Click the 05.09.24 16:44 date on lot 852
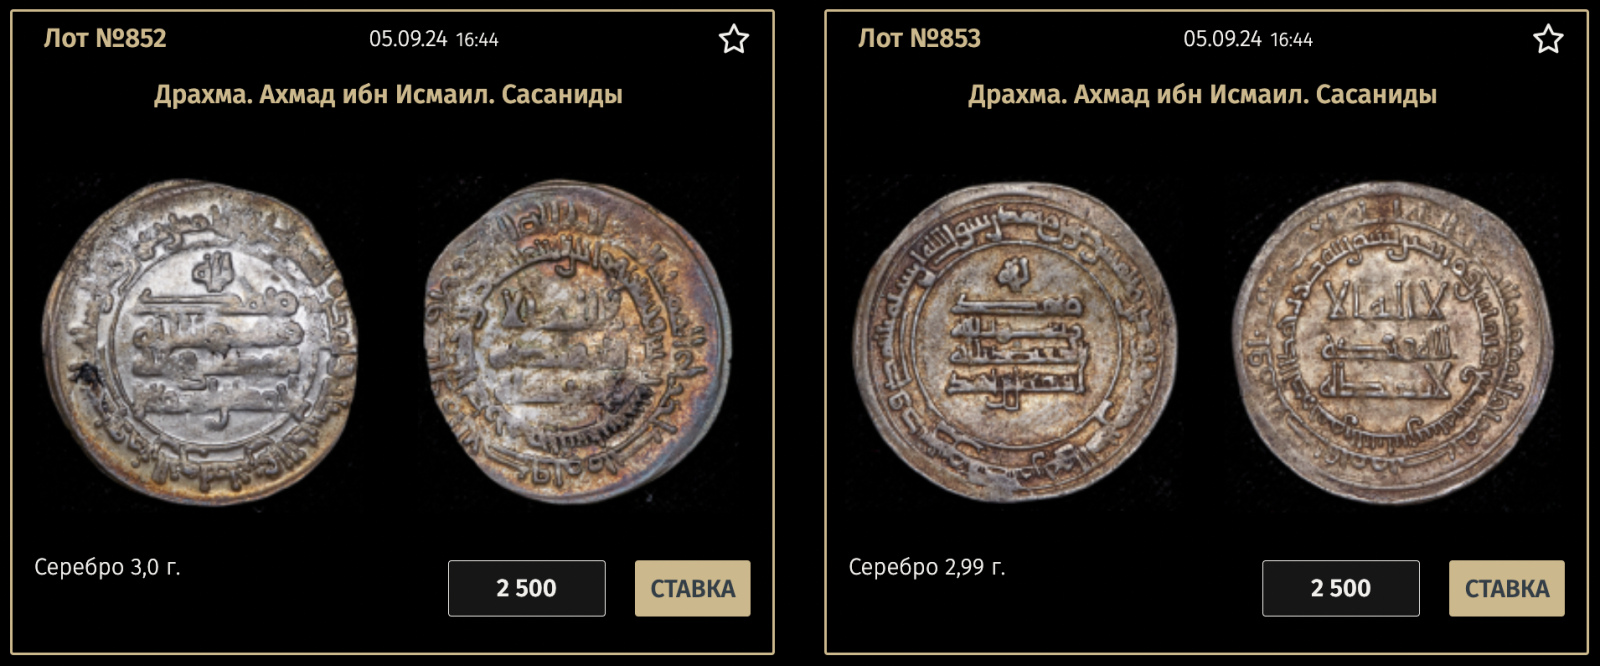This screenshot has width=1600, height=666. coord(434,39)
